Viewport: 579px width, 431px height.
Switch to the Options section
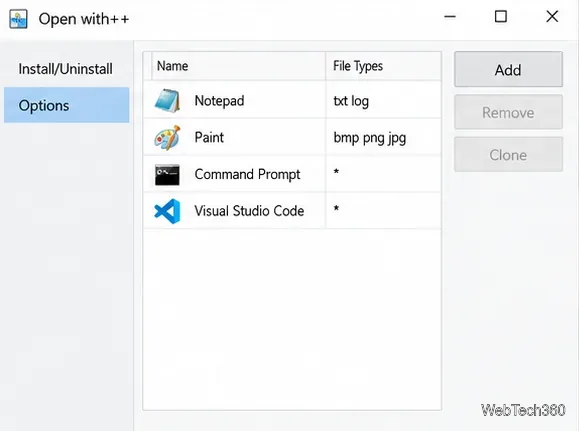pyautogui.click(x=66, y=105)
